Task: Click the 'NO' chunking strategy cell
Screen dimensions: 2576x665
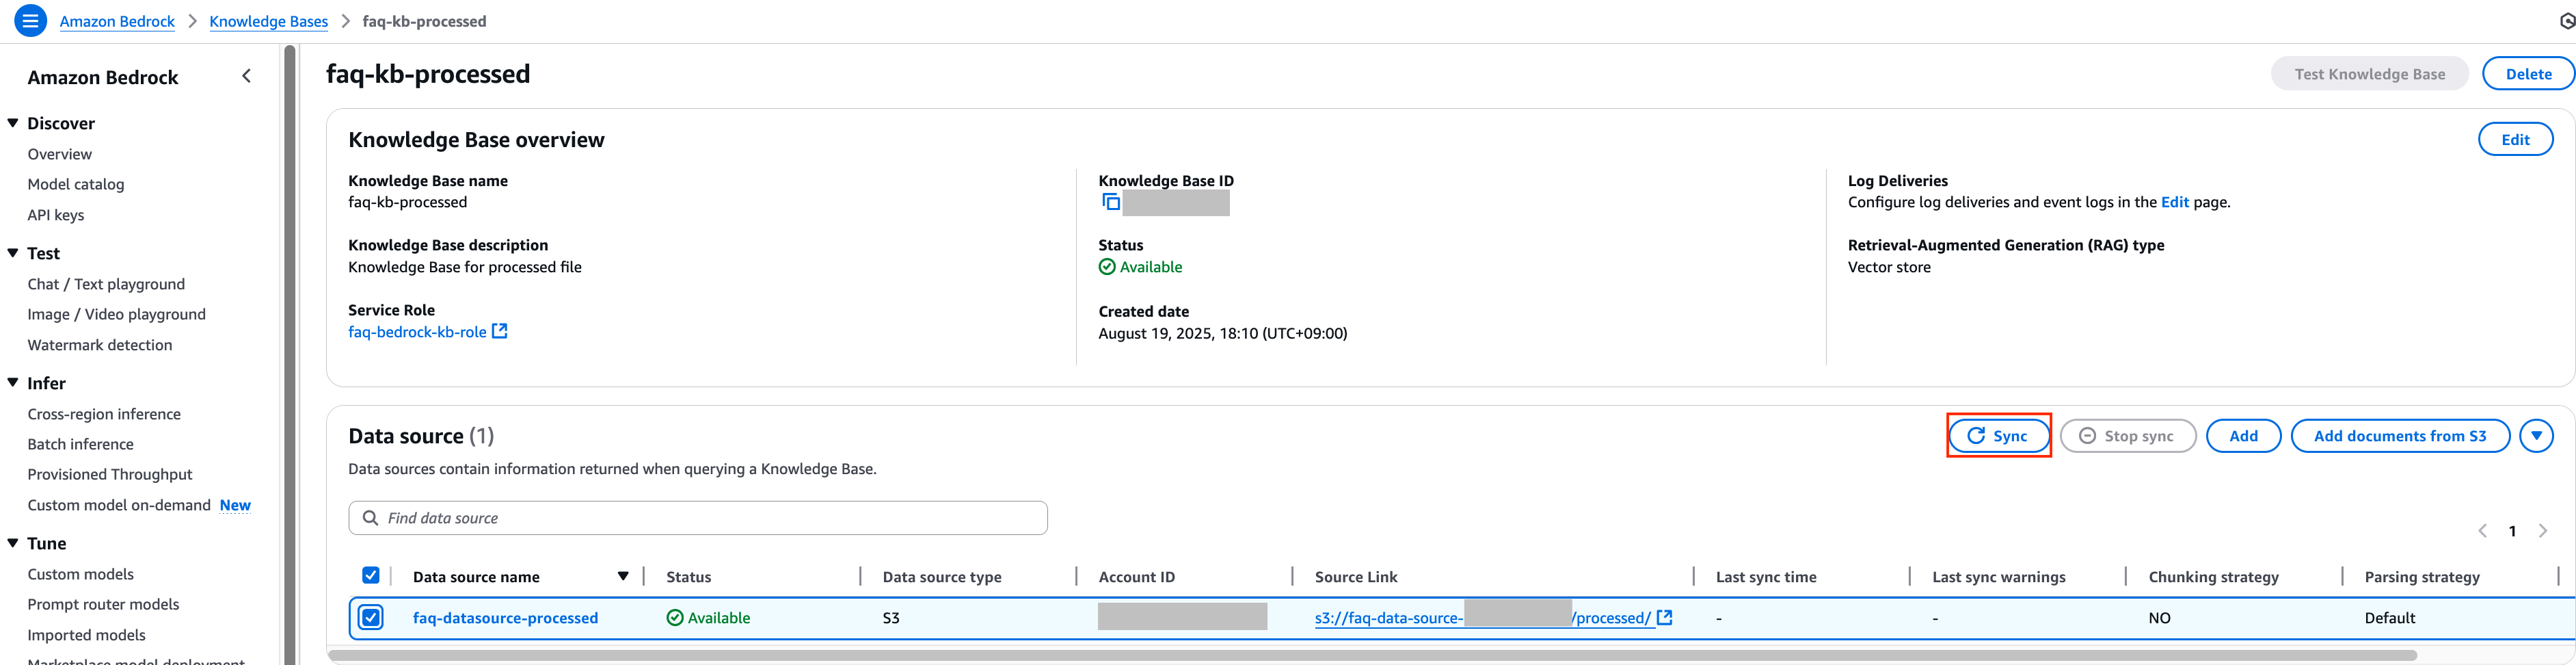Action: coord(2160,618)
